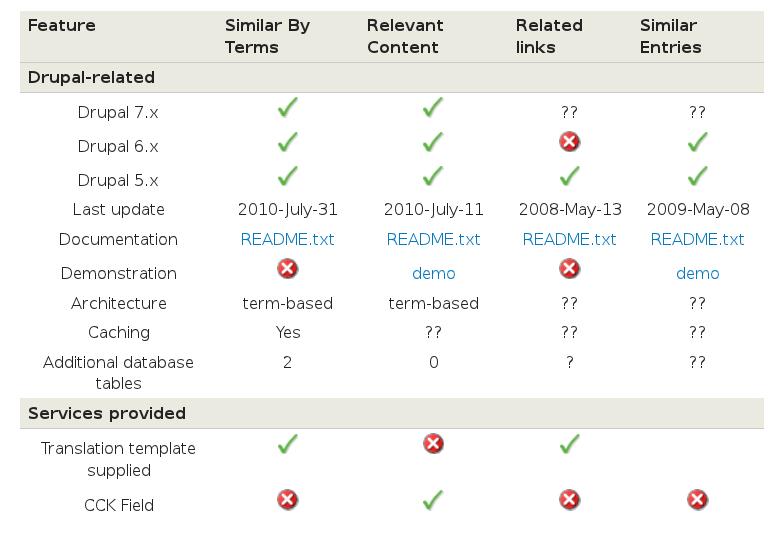Click the Similar By Terms column header

tap(267, 36)
